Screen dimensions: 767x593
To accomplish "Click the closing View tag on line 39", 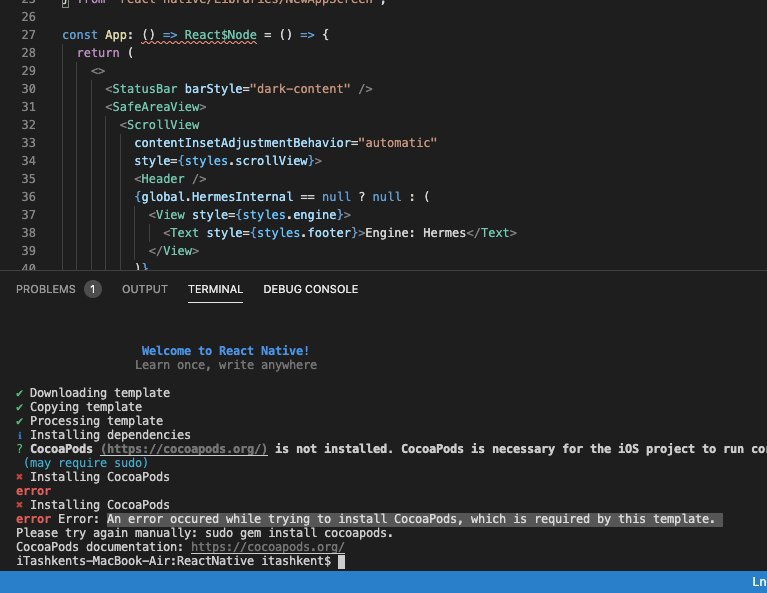I will (x=174, y=251).
